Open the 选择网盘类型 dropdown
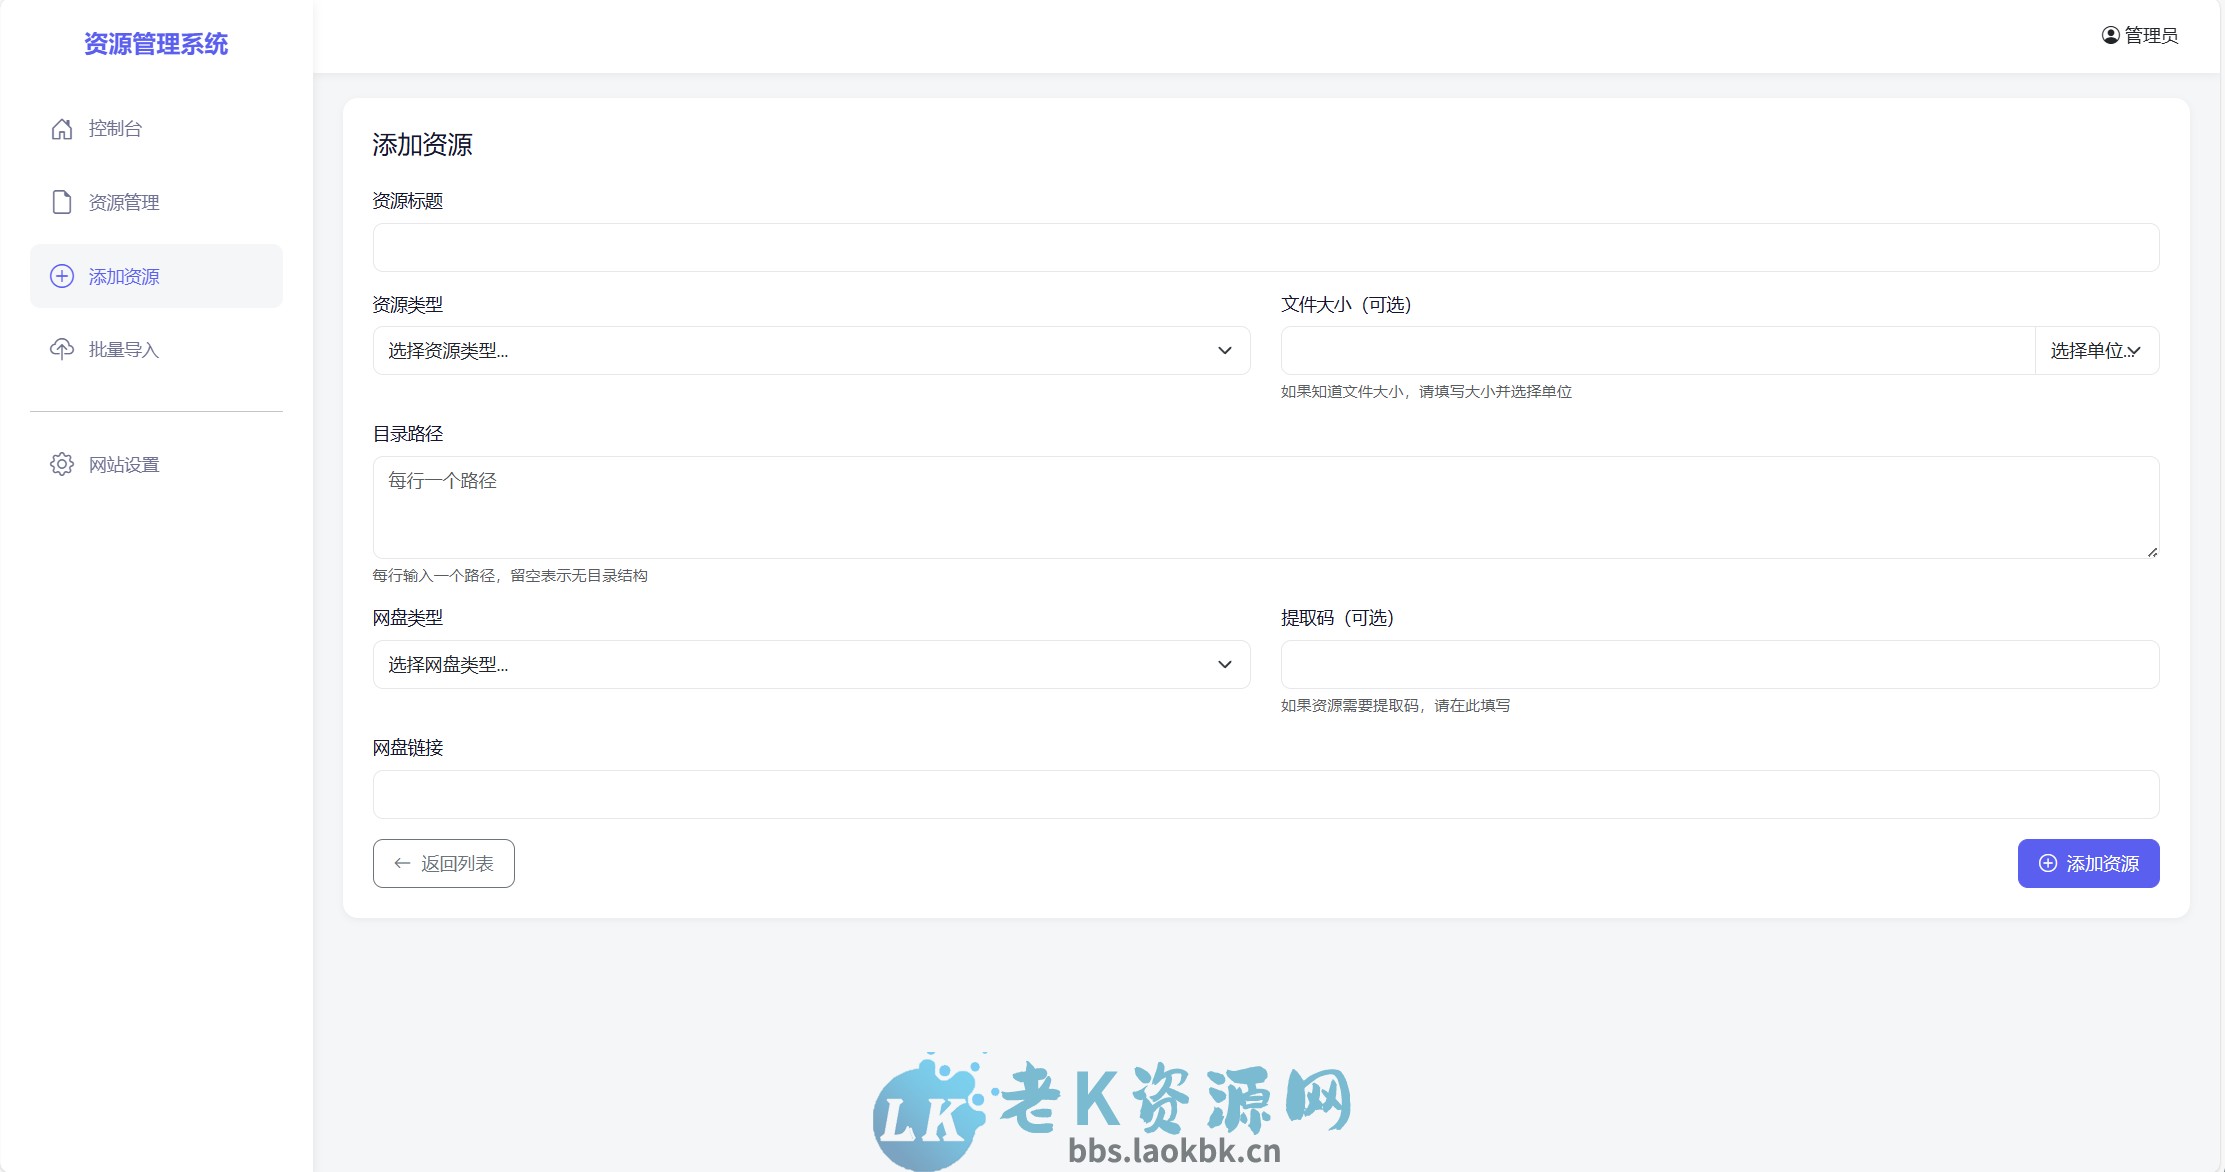The width and height of the screenshot is (2225, 1172). [x=810, y=664]
